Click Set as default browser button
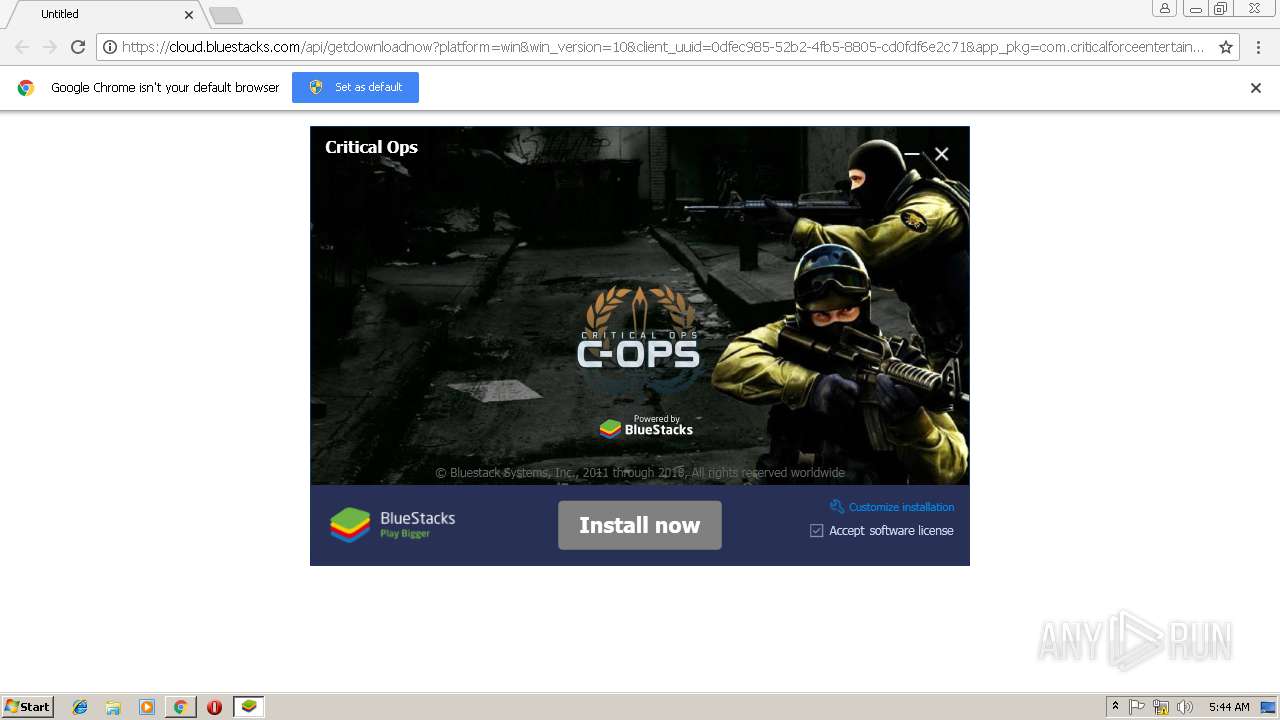Screen dimensions: 1280x720 coord(355,87)
